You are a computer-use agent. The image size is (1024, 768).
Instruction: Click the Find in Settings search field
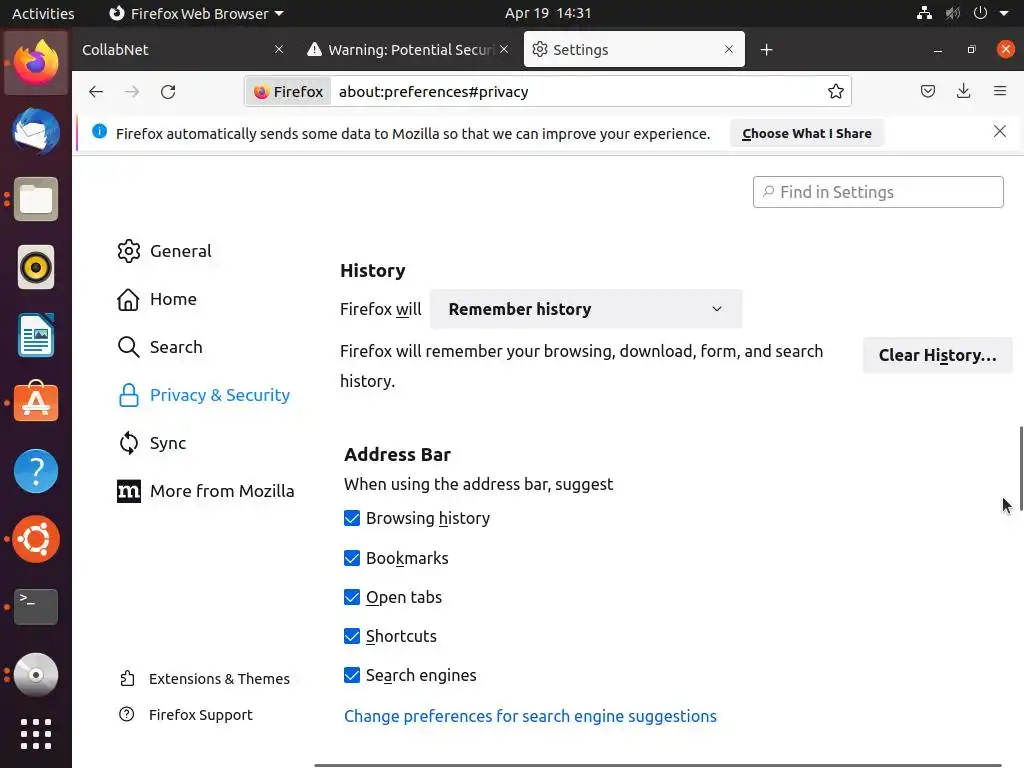click(878, 192)
